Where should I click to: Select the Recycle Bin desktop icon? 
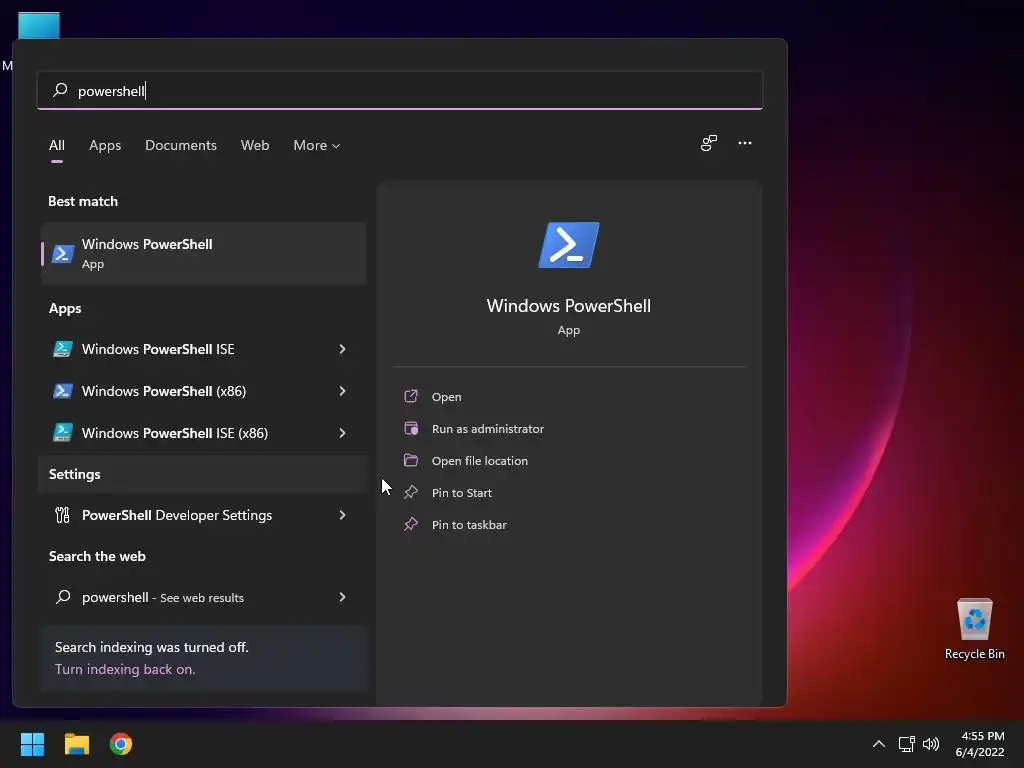click(974, 629)
